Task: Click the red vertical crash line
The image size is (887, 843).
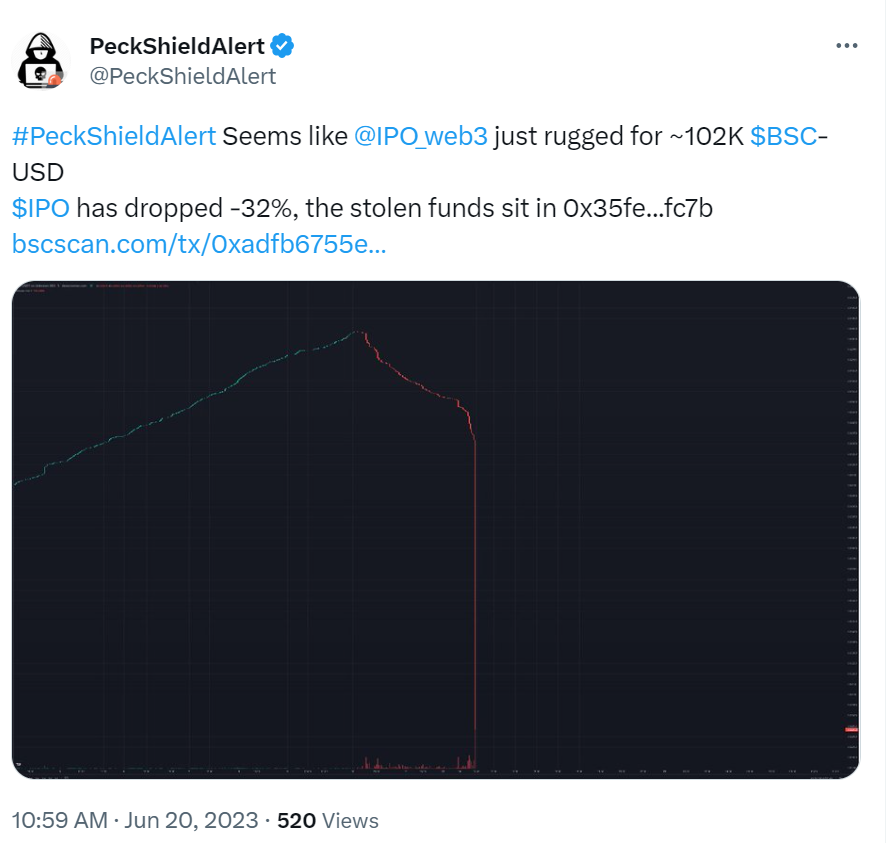Action: 475,600
